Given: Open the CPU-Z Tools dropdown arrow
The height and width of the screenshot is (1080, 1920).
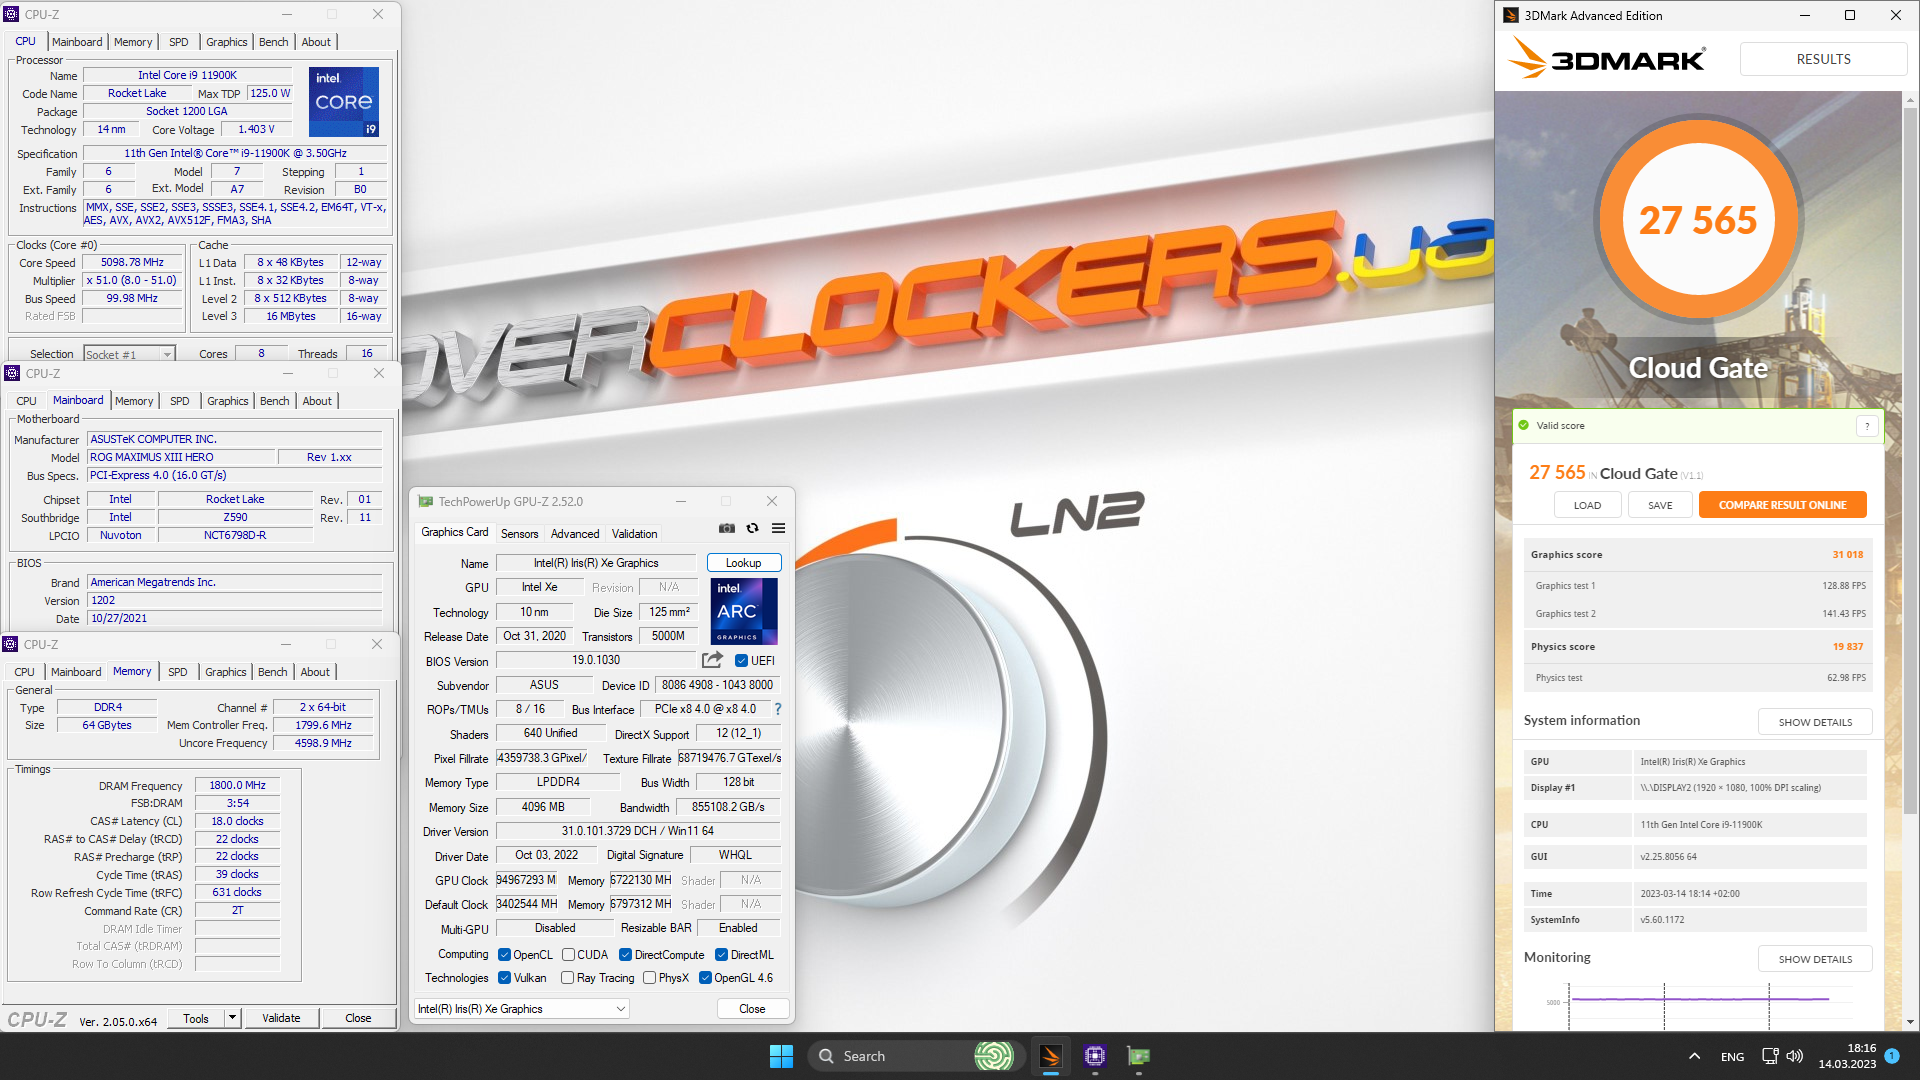Looking at the screenshot, I should pos(232,1018).
